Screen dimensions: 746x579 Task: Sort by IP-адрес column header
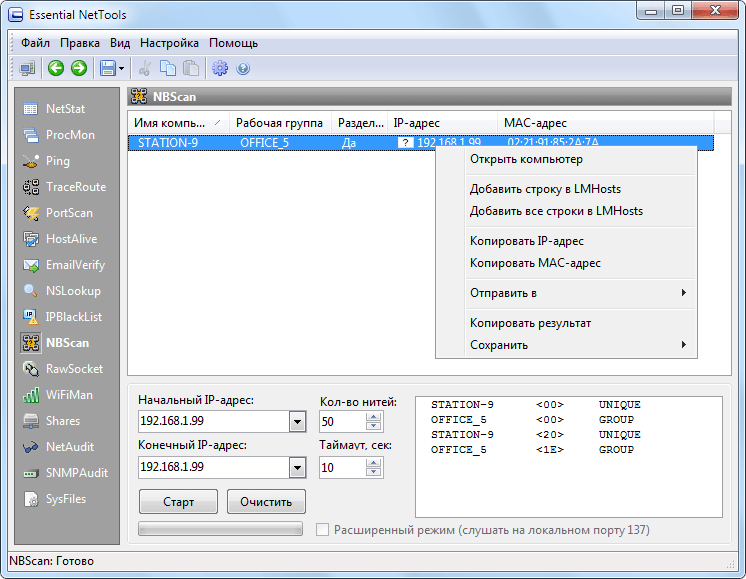(442, 123)
